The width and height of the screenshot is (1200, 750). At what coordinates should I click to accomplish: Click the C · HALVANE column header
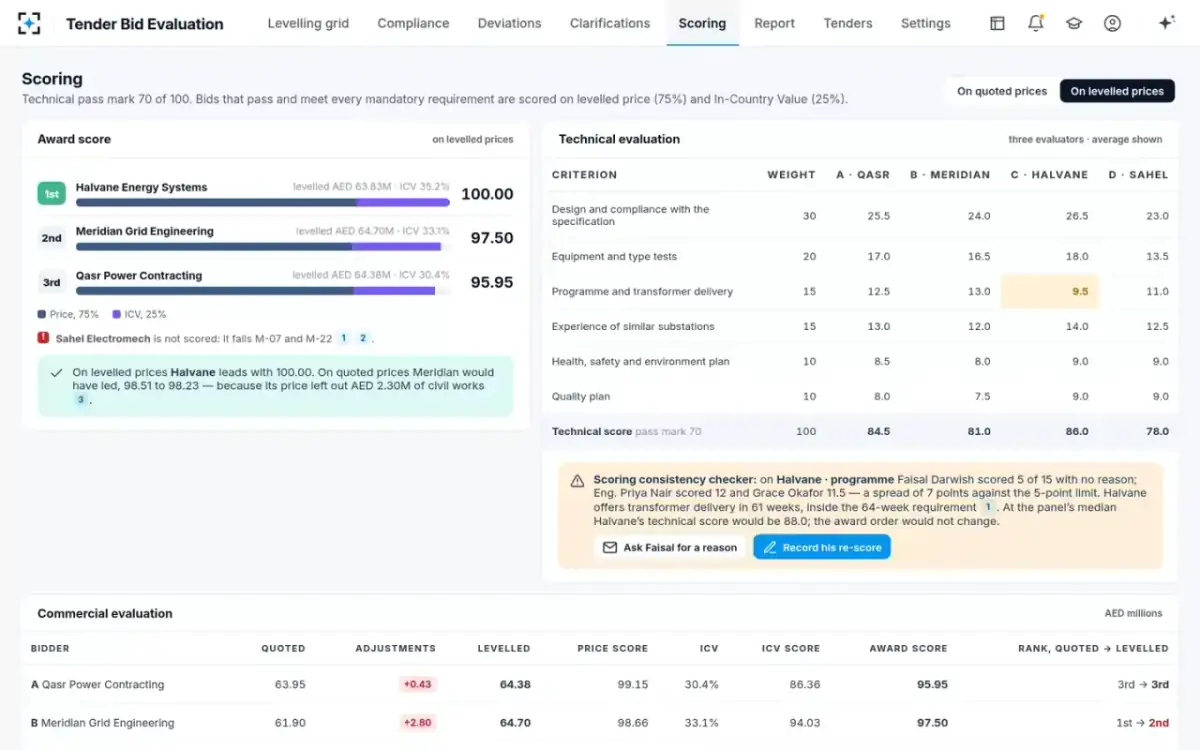(x=1049, y=175)
